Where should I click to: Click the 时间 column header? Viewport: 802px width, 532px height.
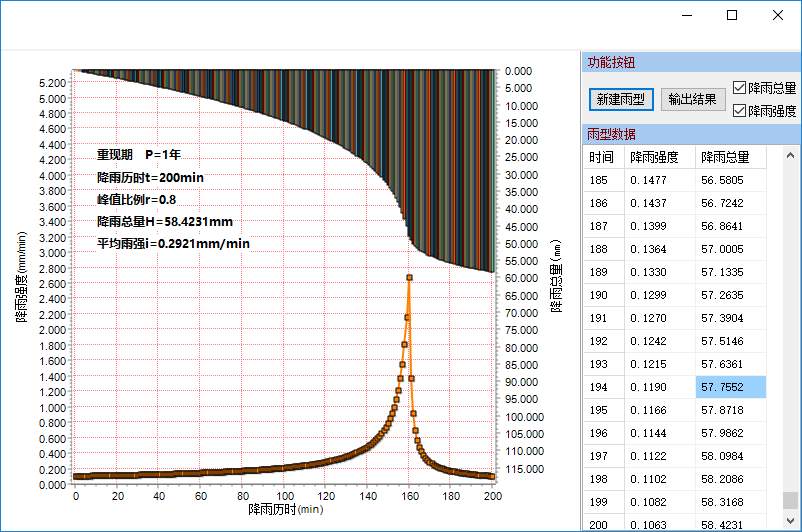click(603, 157)
